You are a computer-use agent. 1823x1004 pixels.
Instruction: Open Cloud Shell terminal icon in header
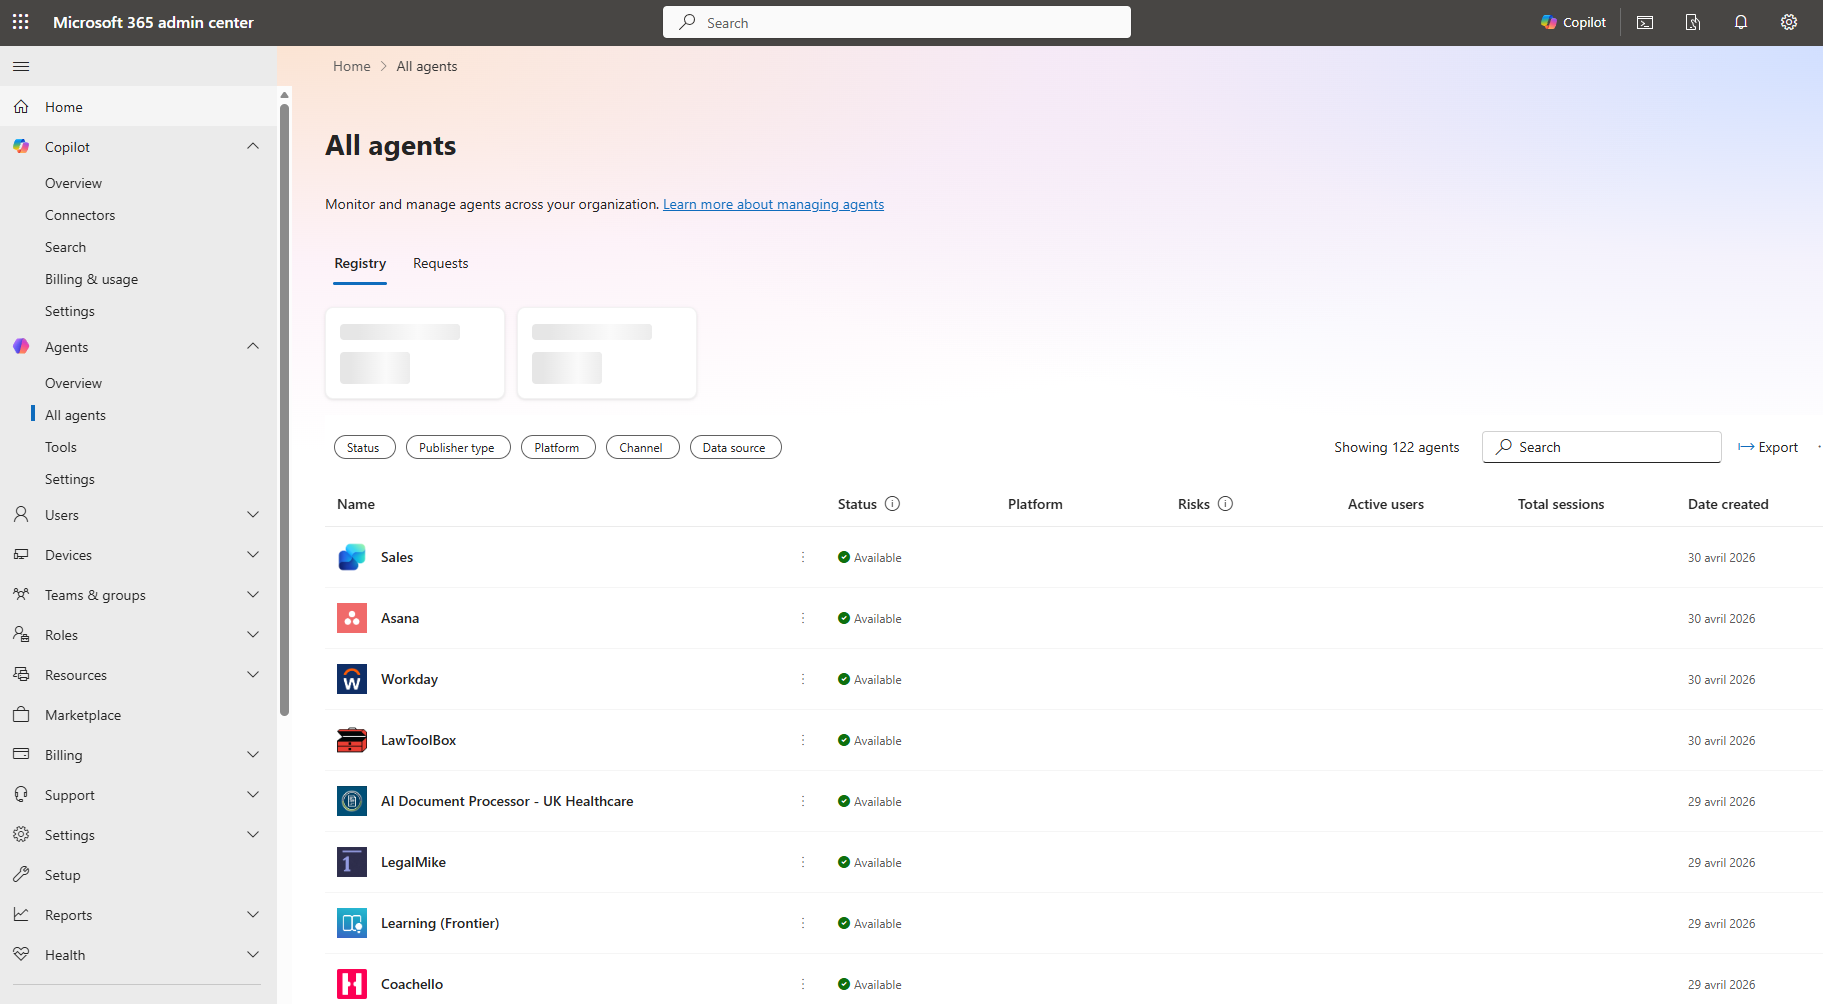pos(1645,22)
